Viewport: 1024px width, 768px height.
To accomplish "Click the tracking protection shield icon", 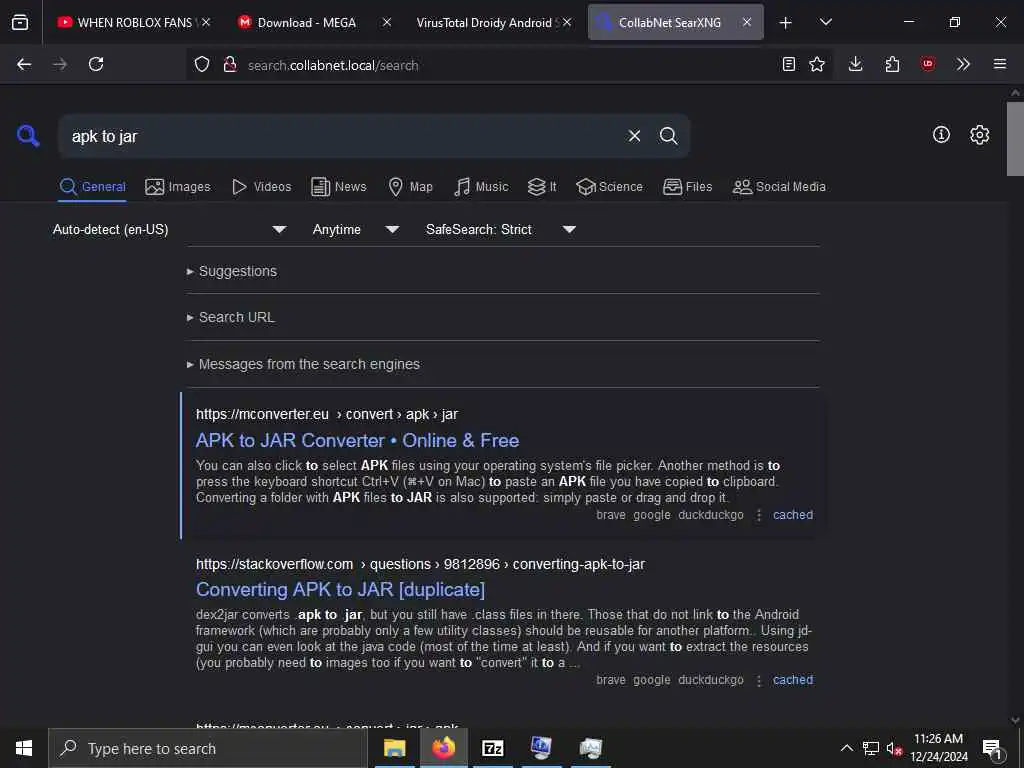I will 202,65.
